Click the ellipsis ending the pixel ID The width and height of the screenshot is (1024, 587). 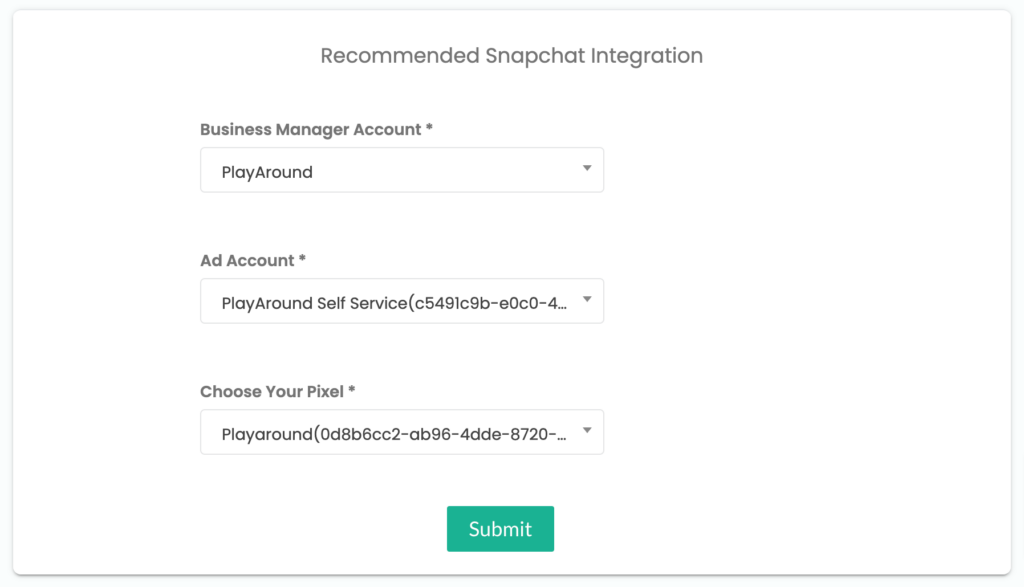pyautogui.click(x=562, y=438)
